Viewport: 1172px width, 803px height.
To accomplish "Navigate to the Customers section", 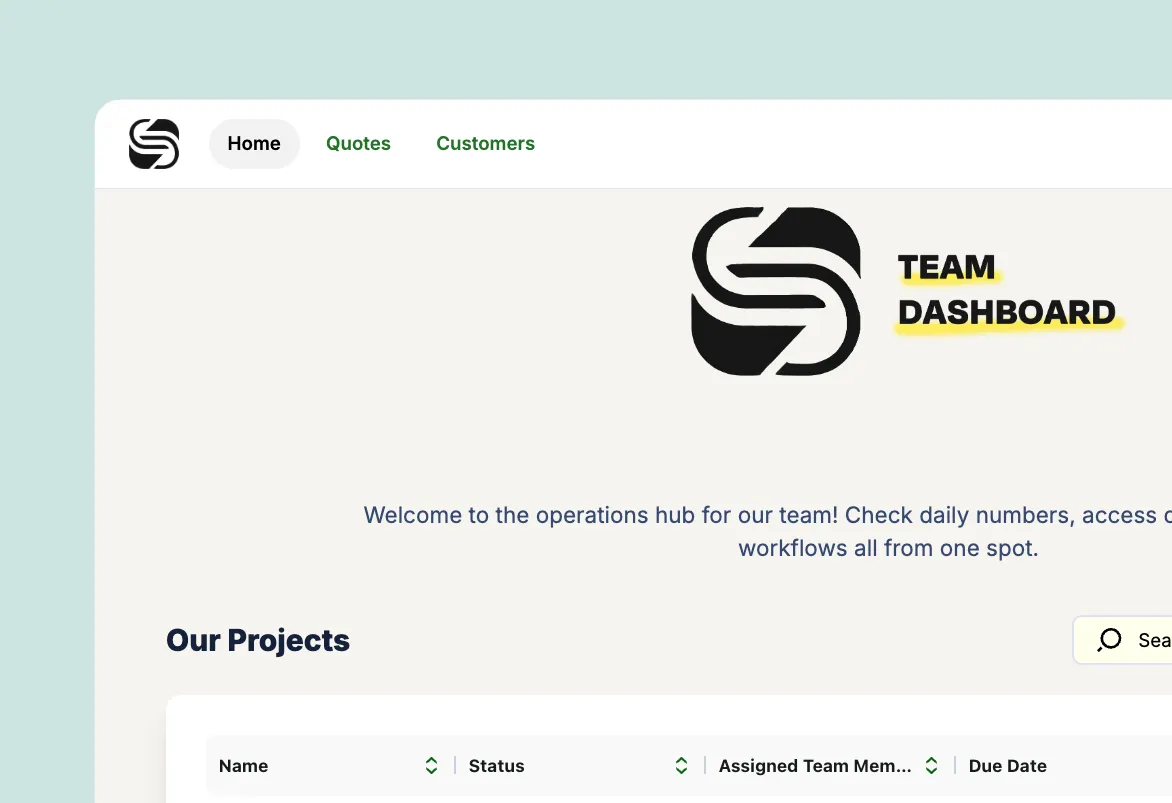I will click(x=485, y=143).
